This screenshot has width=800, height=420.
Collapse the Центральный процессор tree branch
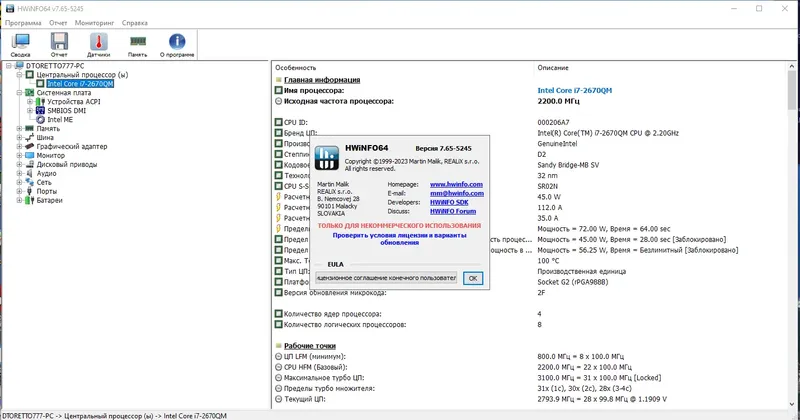[19, 75]
